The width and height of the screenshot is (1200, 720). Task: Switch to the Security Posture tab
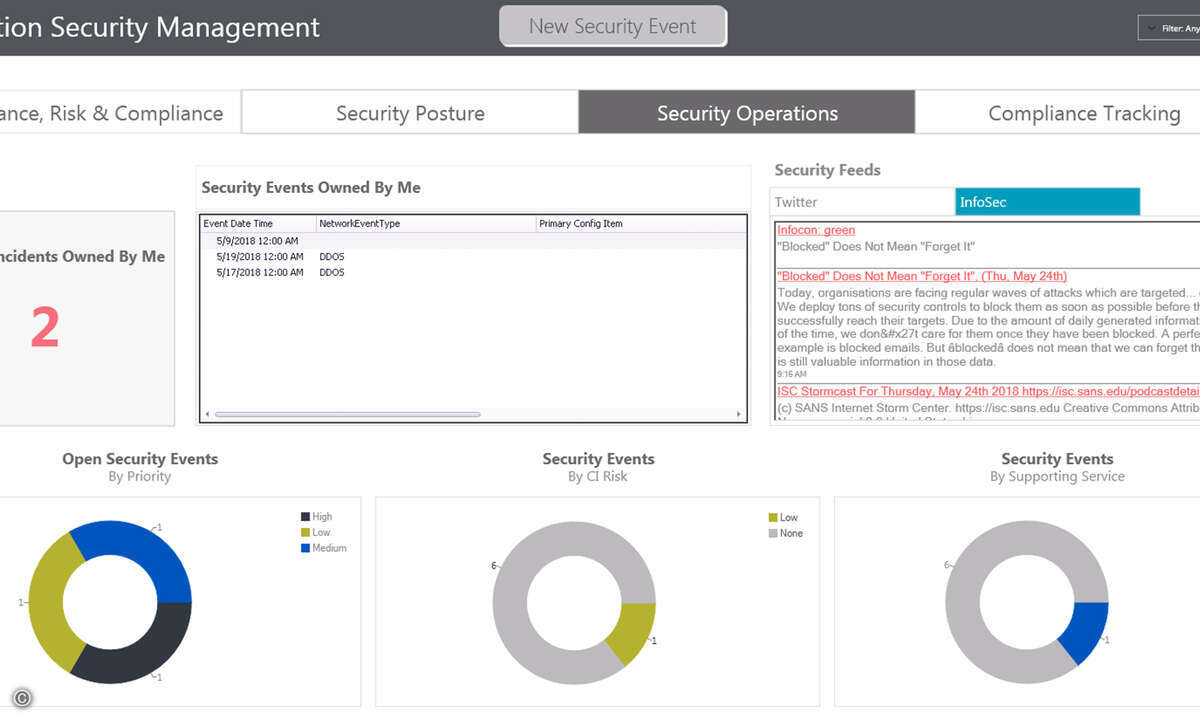tap(410, 113)
